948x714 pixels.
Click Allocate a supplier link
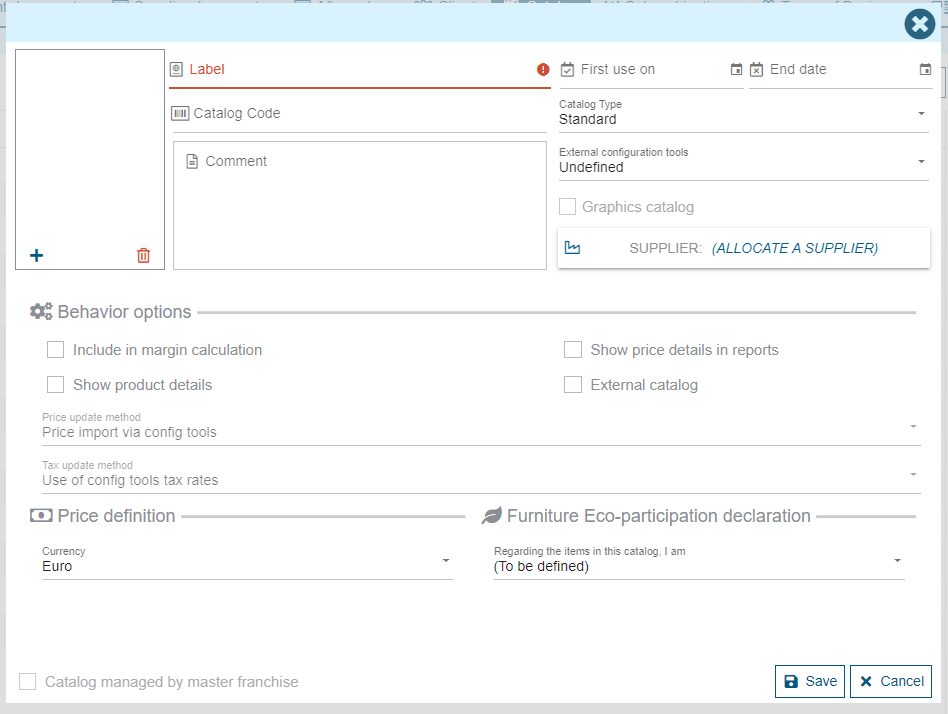click(x=794, y=248)
